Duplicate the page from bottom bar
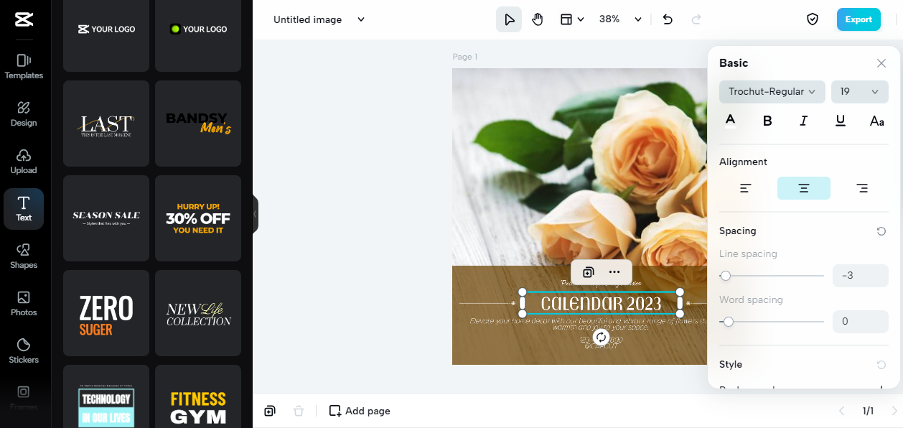 269,411
